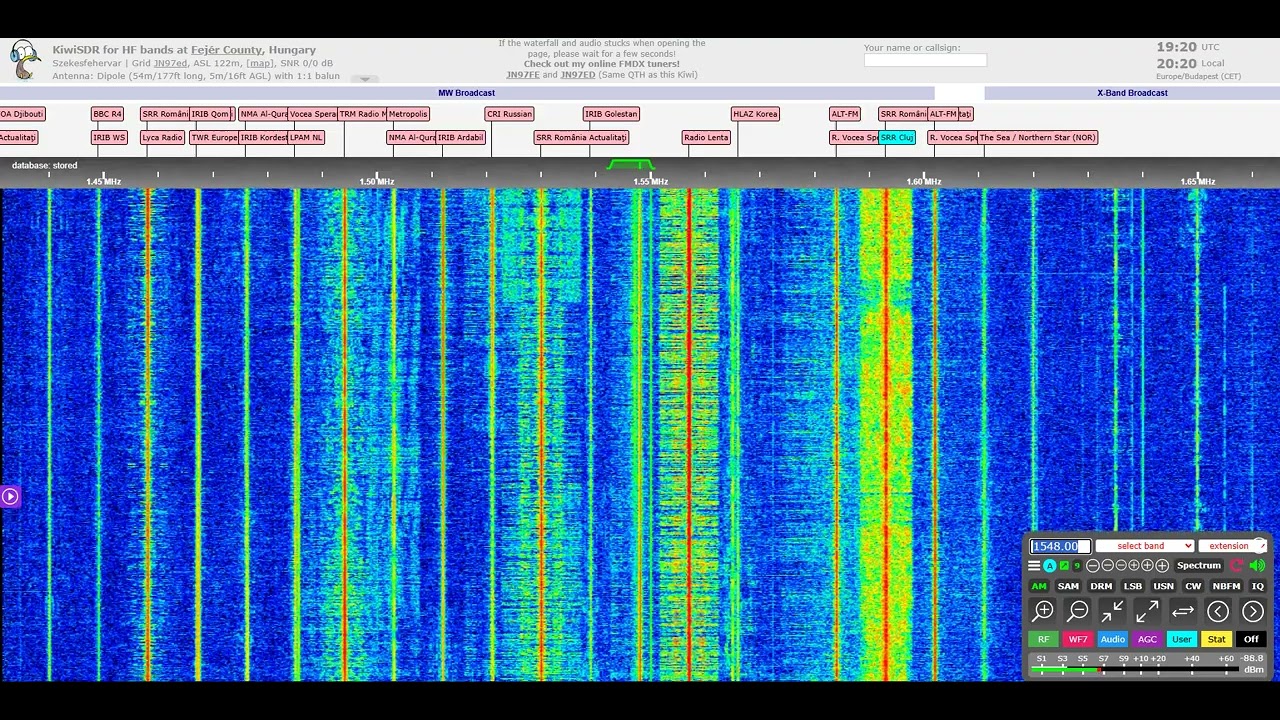Viewport: 1280px width, 720px height.
Task: Tune to the SRR Cluj station label
Action: (897, 138)
